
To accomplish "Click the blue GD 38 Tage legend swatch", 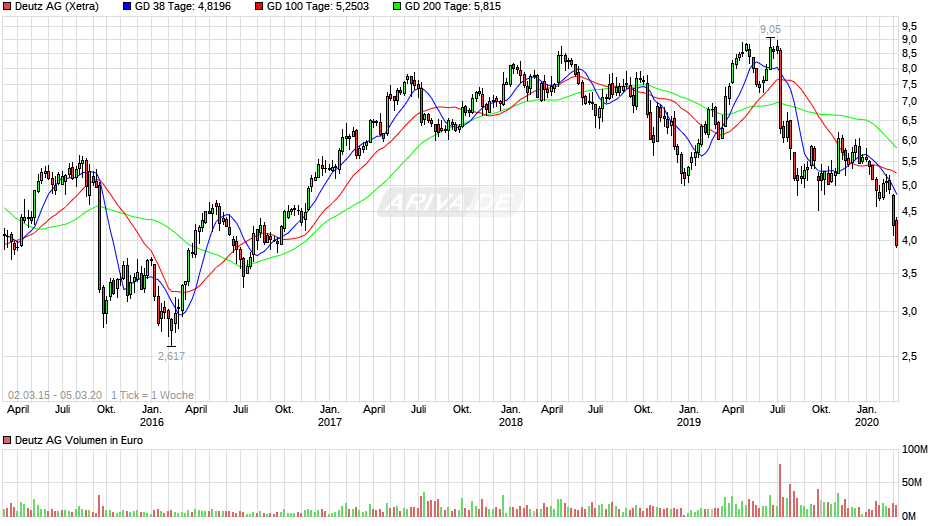I will tap(126, 7).
